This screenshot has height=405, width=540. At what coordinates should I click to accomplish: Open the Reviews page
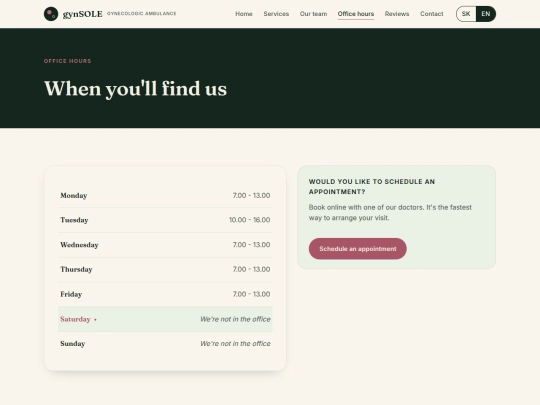[397, 14]
